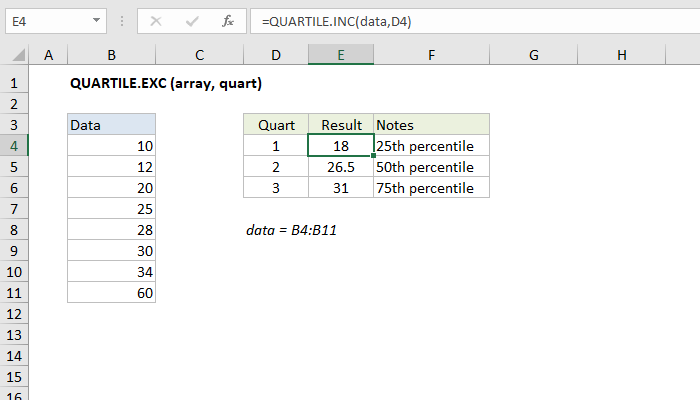Click the Cancel (X) formula icon
The width and height of the screenshot is (700, 400).
pos(156,21)
